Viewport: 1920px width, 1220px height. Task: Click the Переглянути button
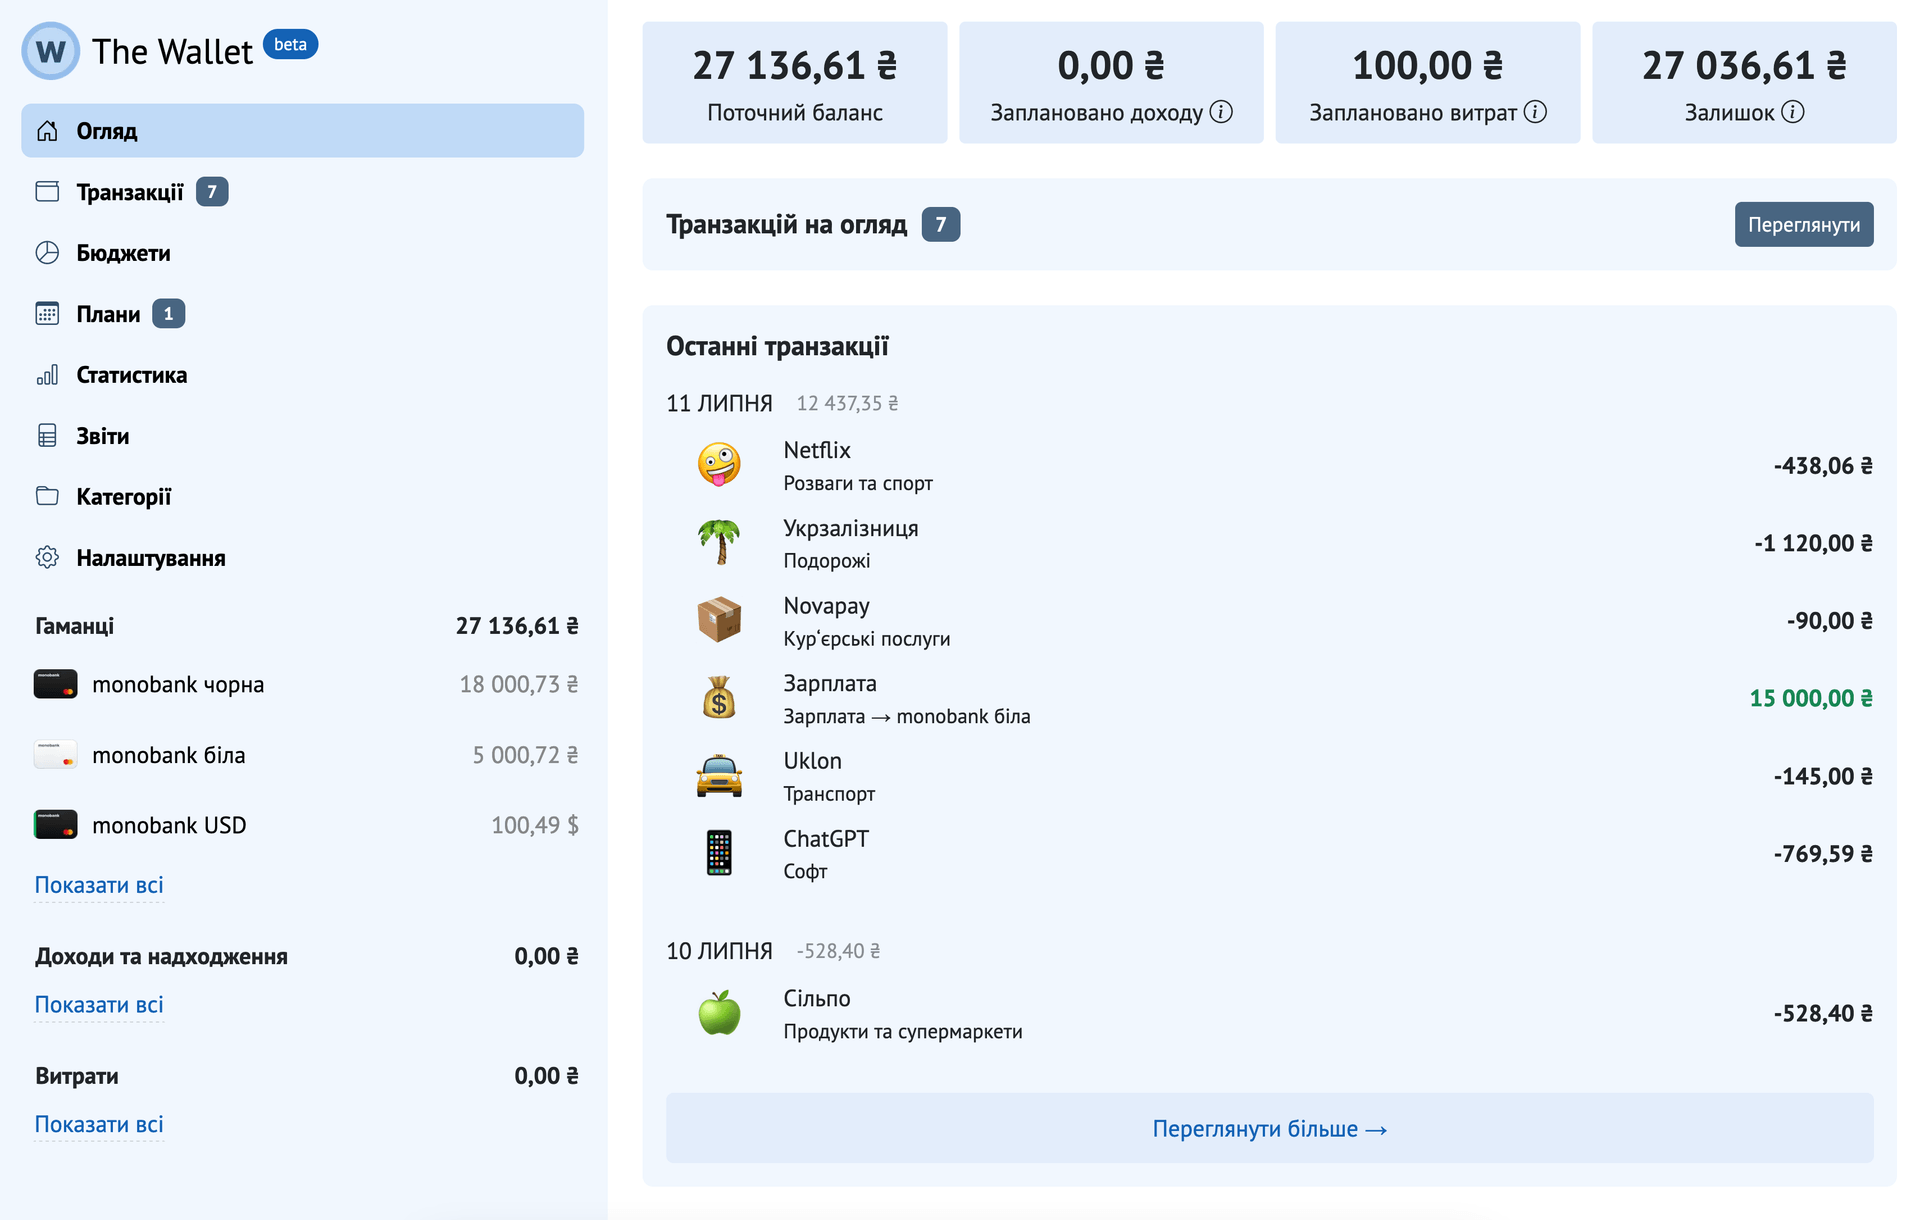1804,225
